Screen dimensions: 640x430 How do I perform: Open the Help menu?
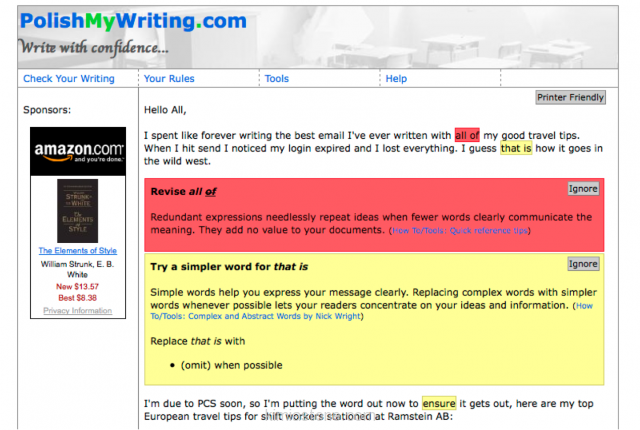[x=396, y=79]
